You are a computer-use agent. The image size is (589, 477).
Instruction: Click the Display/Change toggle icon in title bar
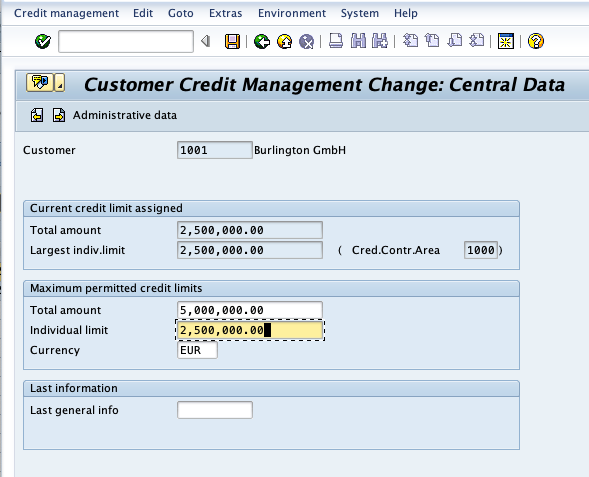tap(39, 82)
